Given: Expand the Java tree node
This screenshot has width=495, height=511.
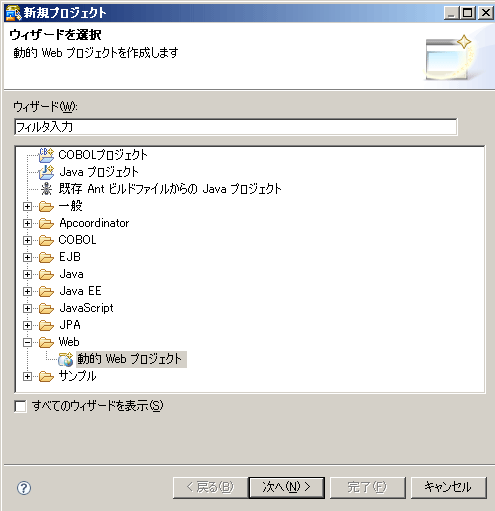Looking at the screenshot, I should (27, 275).
